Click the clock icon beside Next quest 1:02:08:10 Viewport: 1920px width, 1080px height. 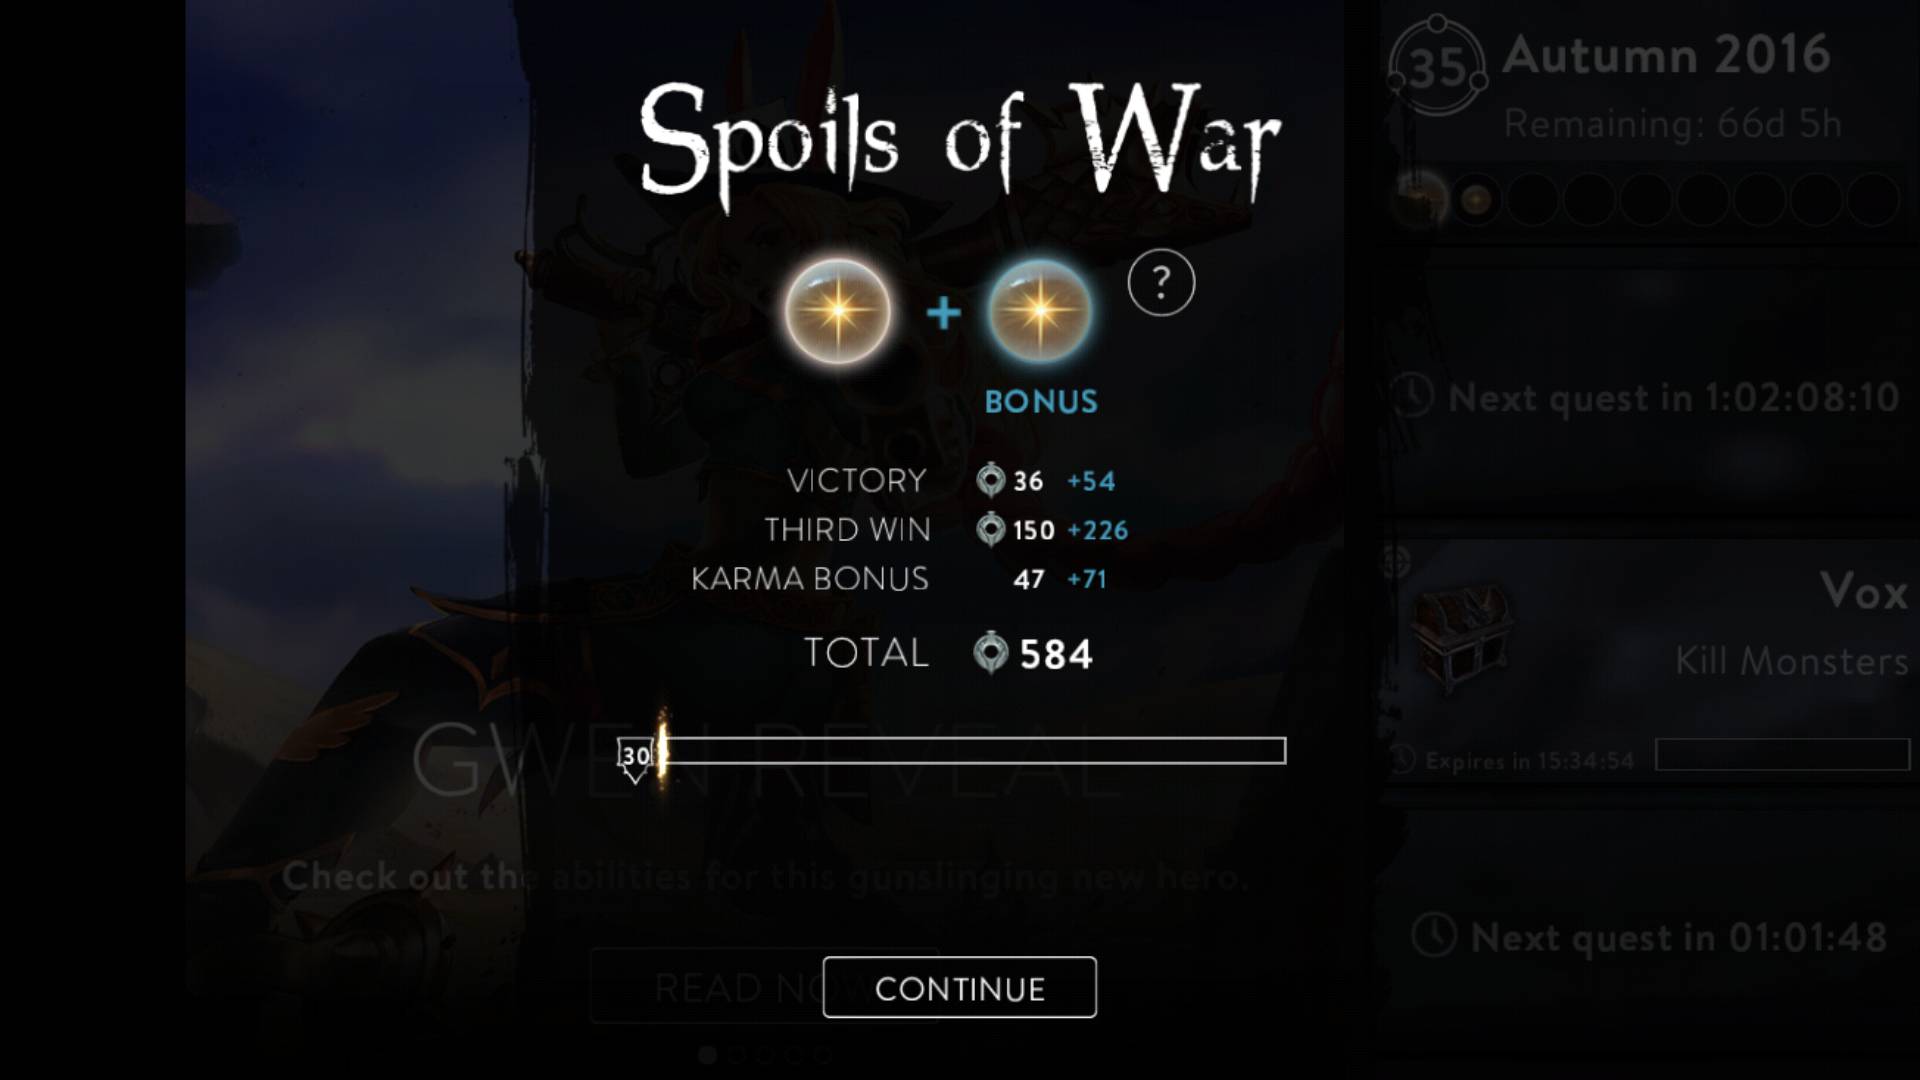(x=1412, y=396)
